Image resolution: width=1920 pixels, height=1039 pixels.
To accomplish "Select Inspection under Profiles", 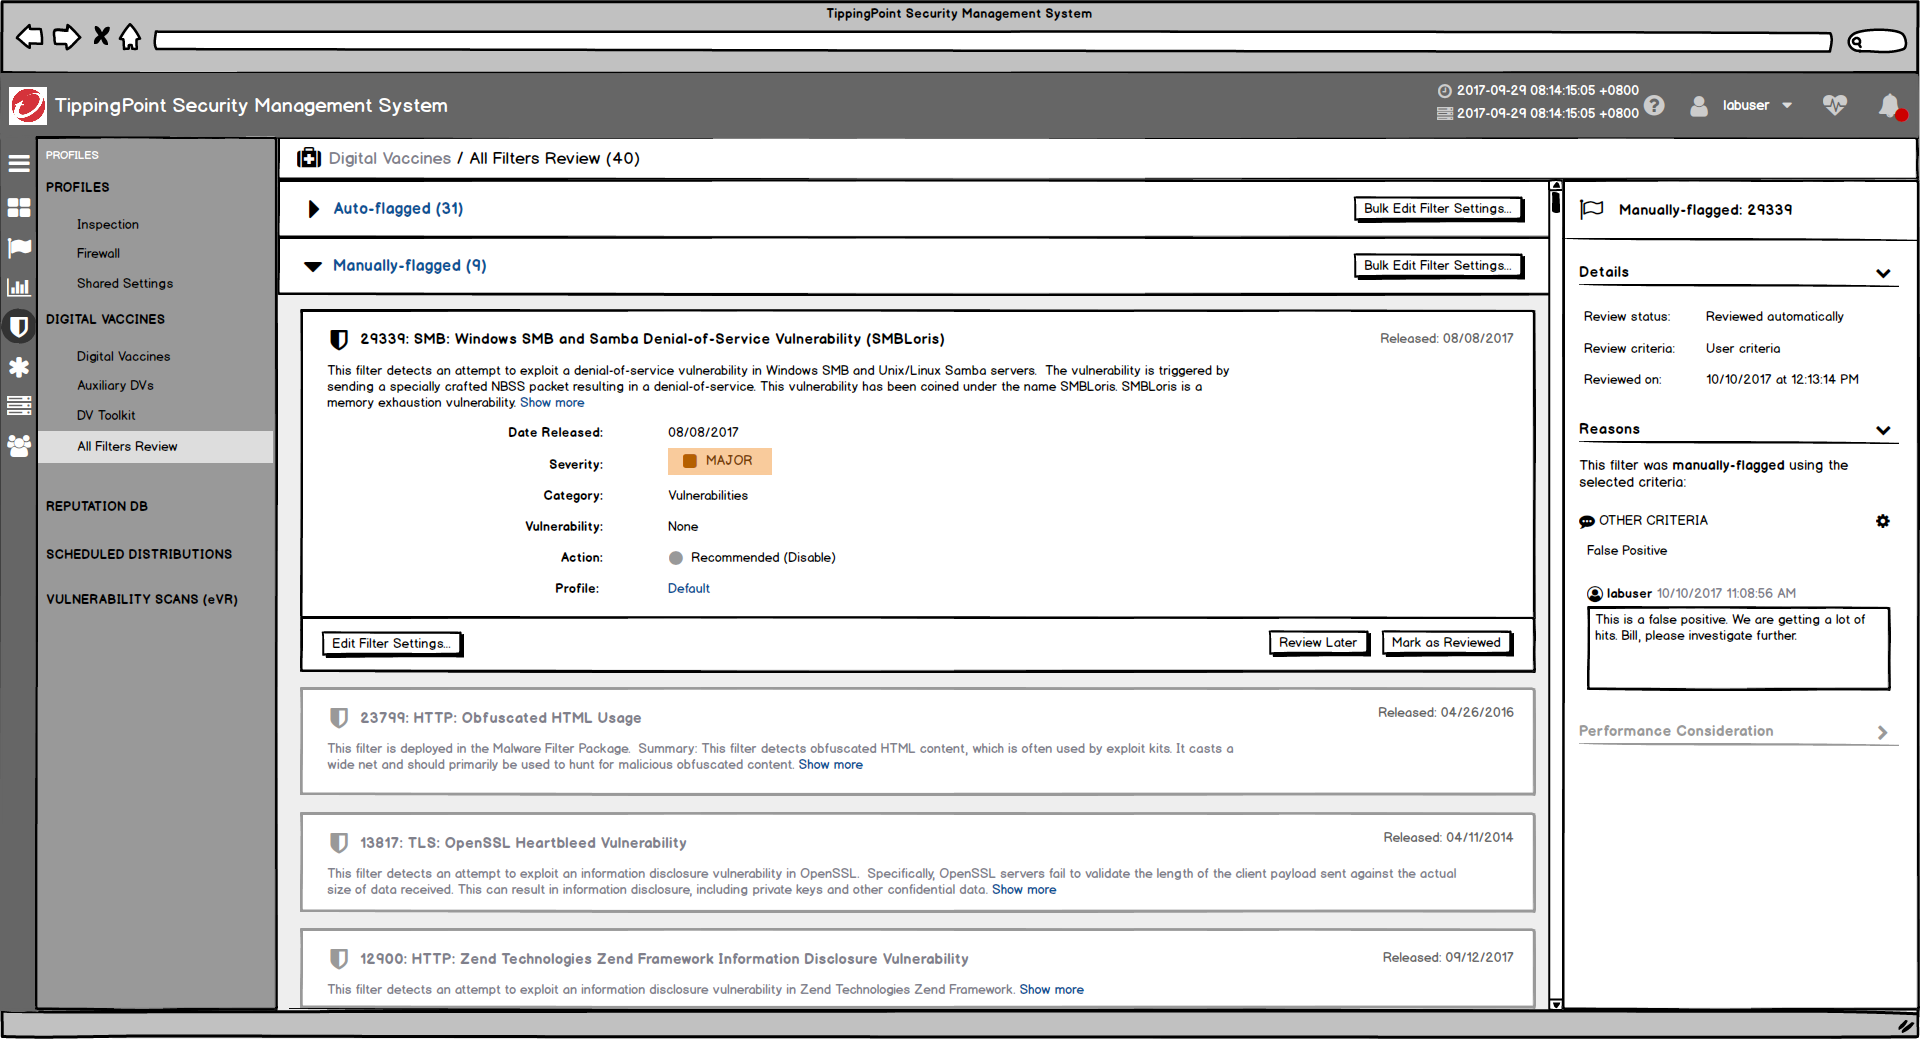I will pos(108,224).
